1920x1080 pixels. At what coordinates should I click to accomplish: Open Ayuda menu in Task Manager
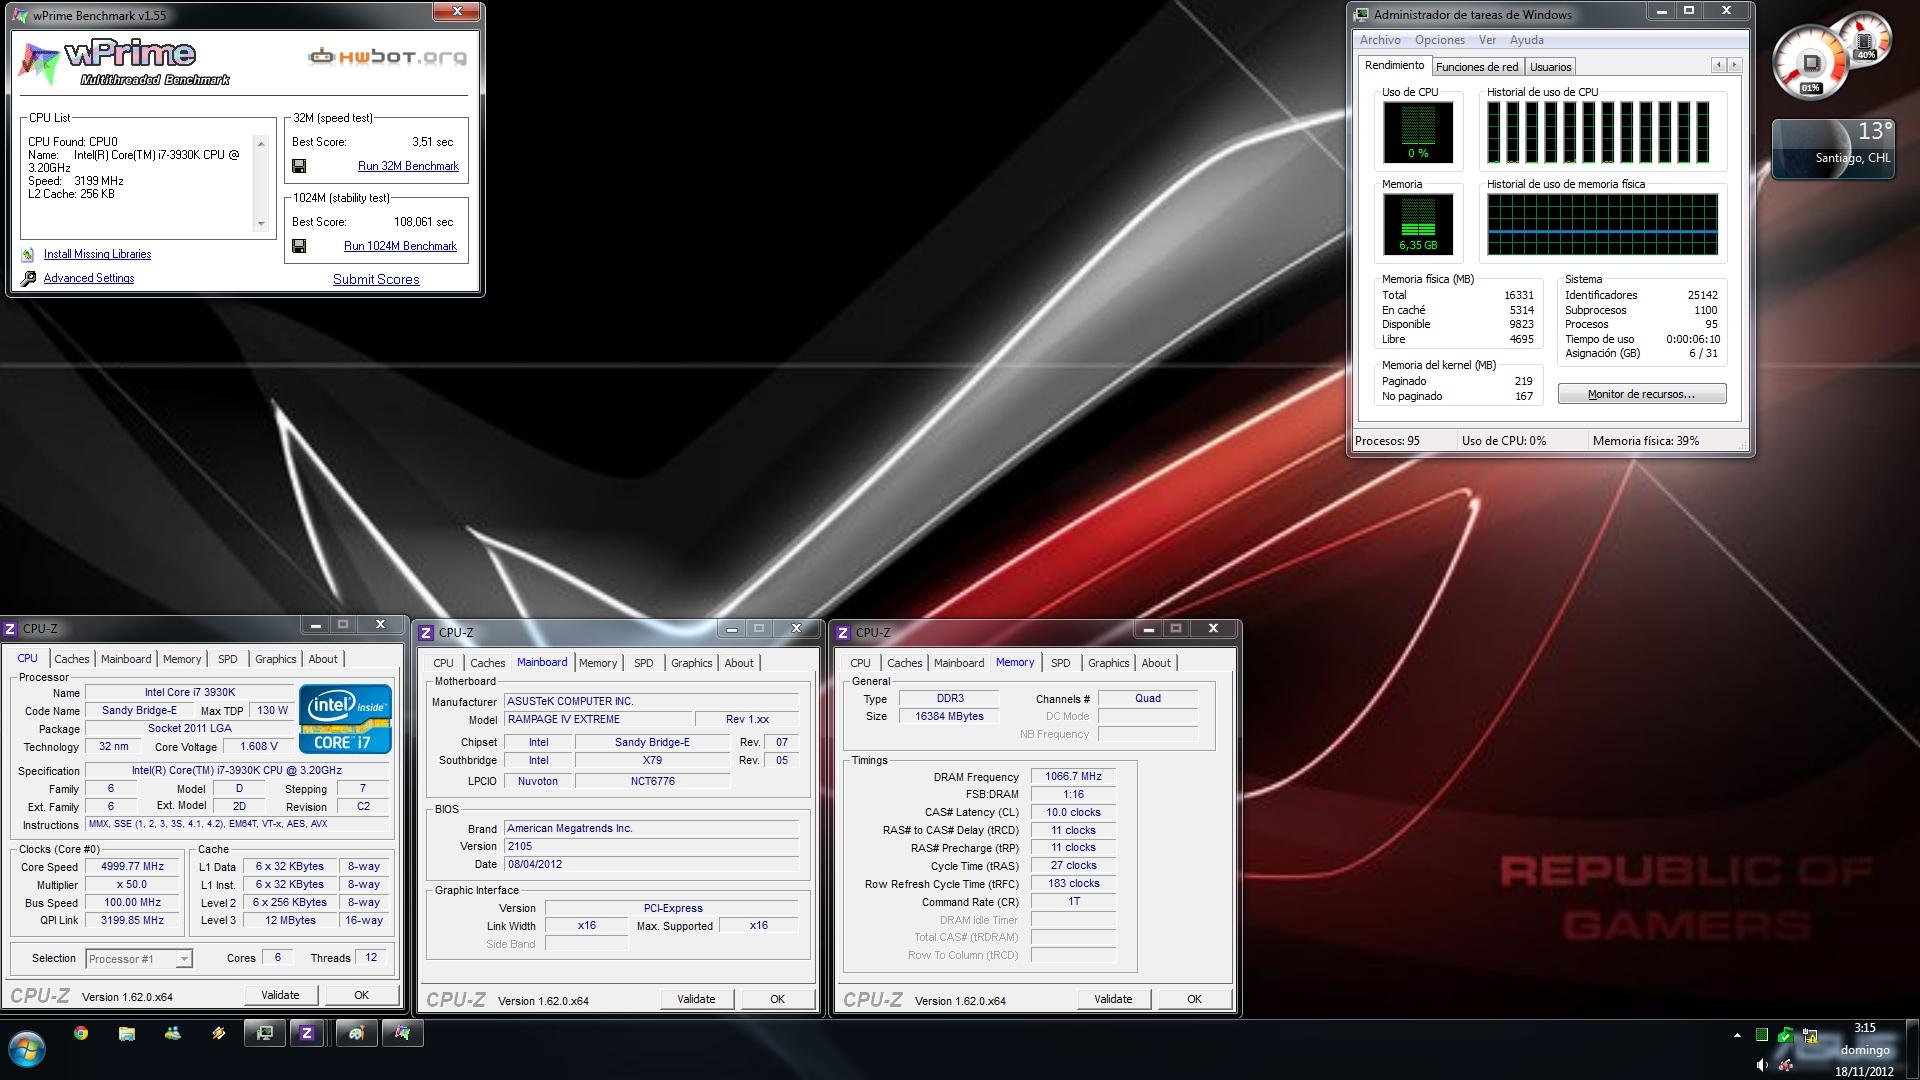(x=1527, y=40)
